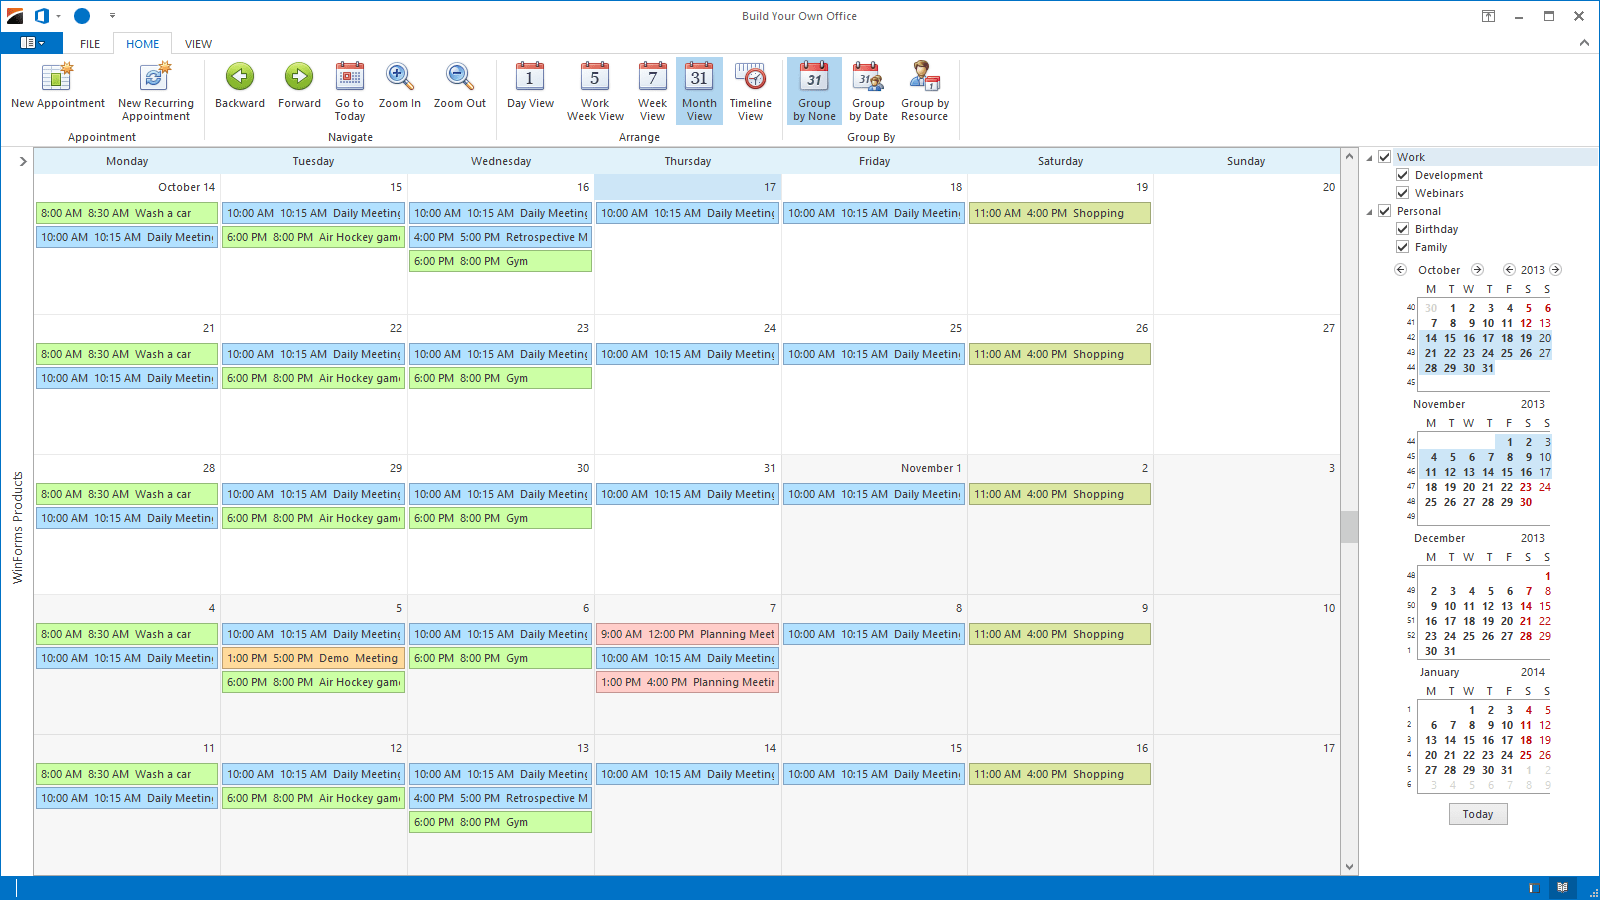Toggle ribbon display options in title bar
The height and width of the screenshot is (900, 1600).
(x=1488, y=16)
